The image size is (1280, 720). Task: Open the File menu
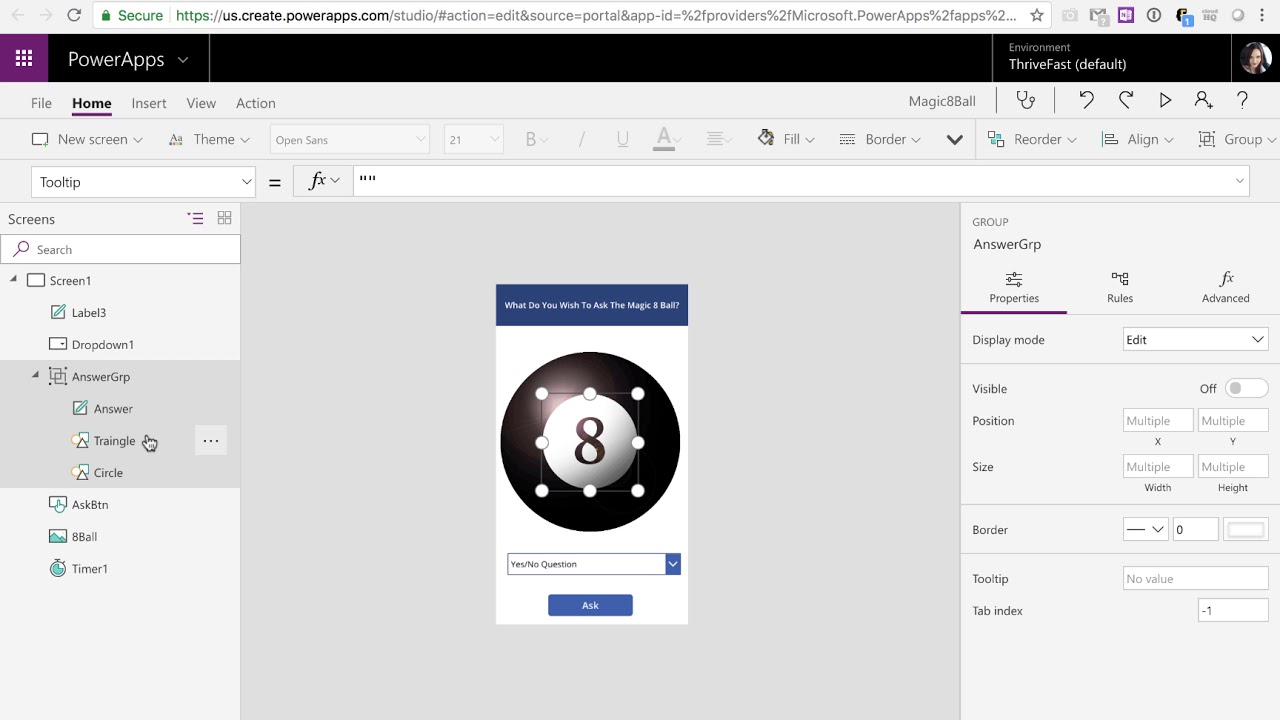point(41,103)
